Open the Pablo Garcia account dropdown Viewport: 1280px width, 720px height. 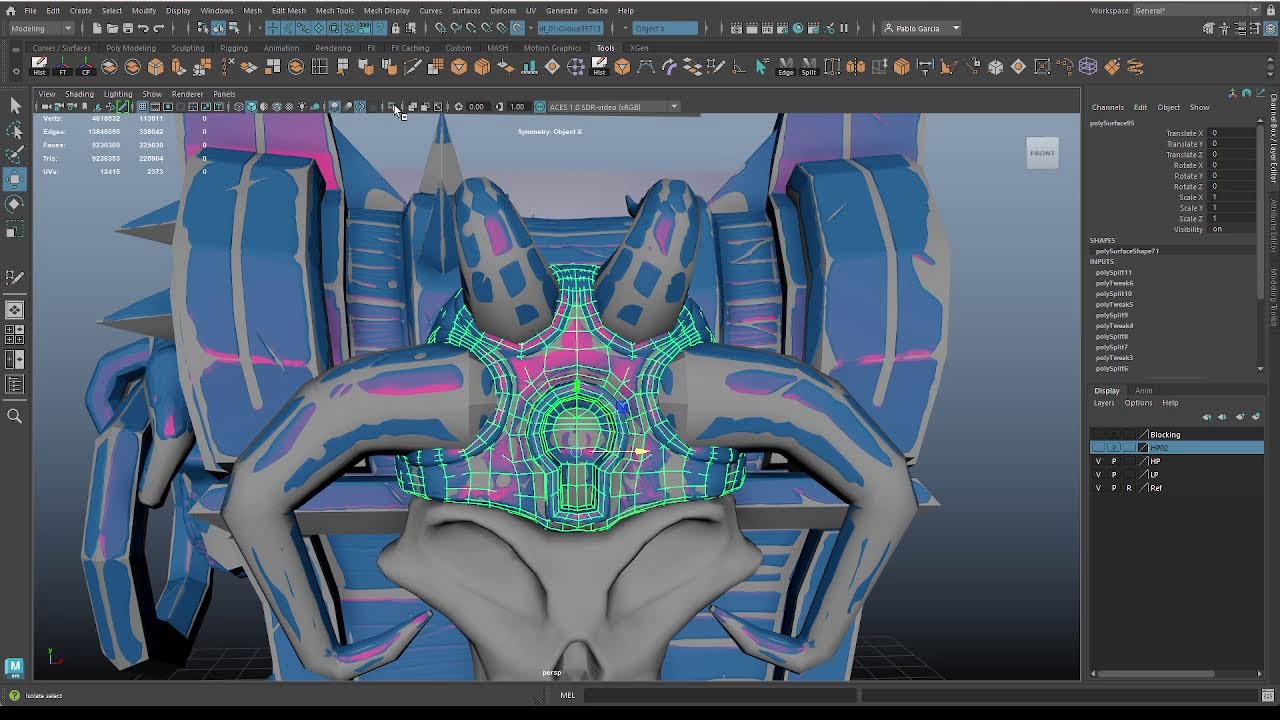tap(921, 28)
